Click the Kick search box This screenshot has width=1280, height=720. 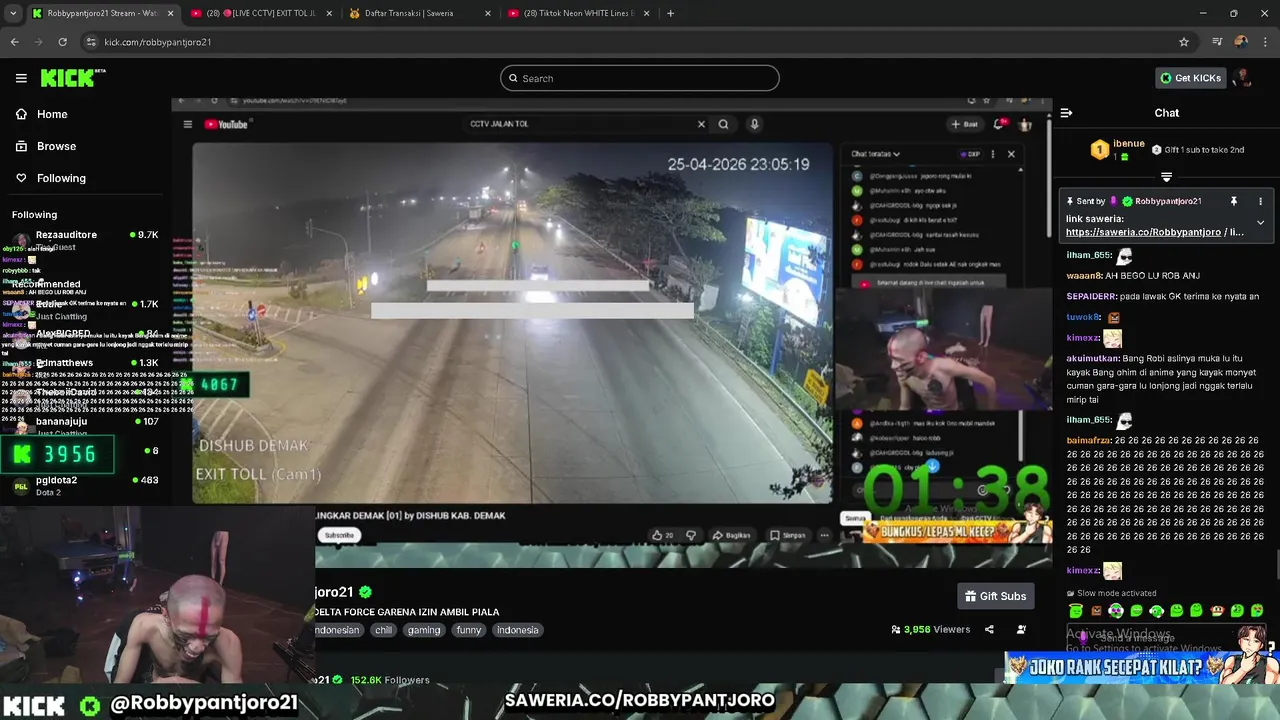tap(640, 78)
